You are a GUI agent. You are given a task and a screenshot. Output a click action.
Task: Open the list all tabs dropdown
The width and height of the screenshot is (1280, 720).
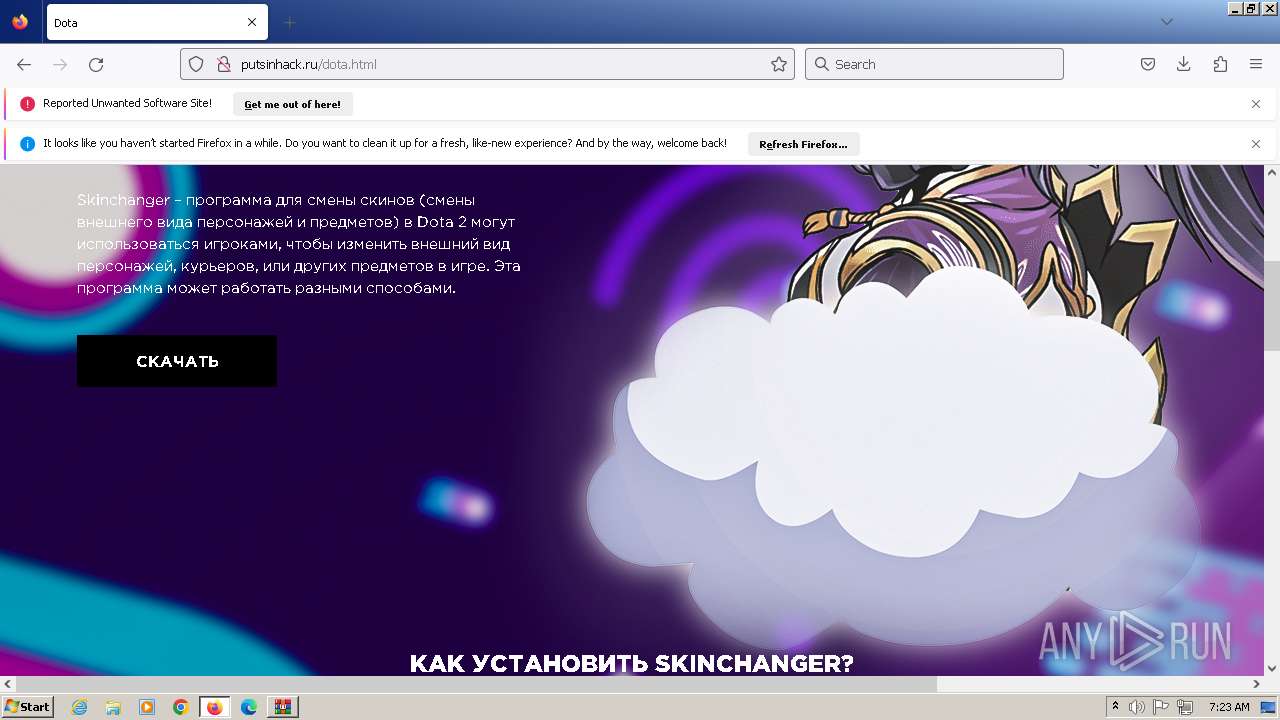[x=1166, y=22]
